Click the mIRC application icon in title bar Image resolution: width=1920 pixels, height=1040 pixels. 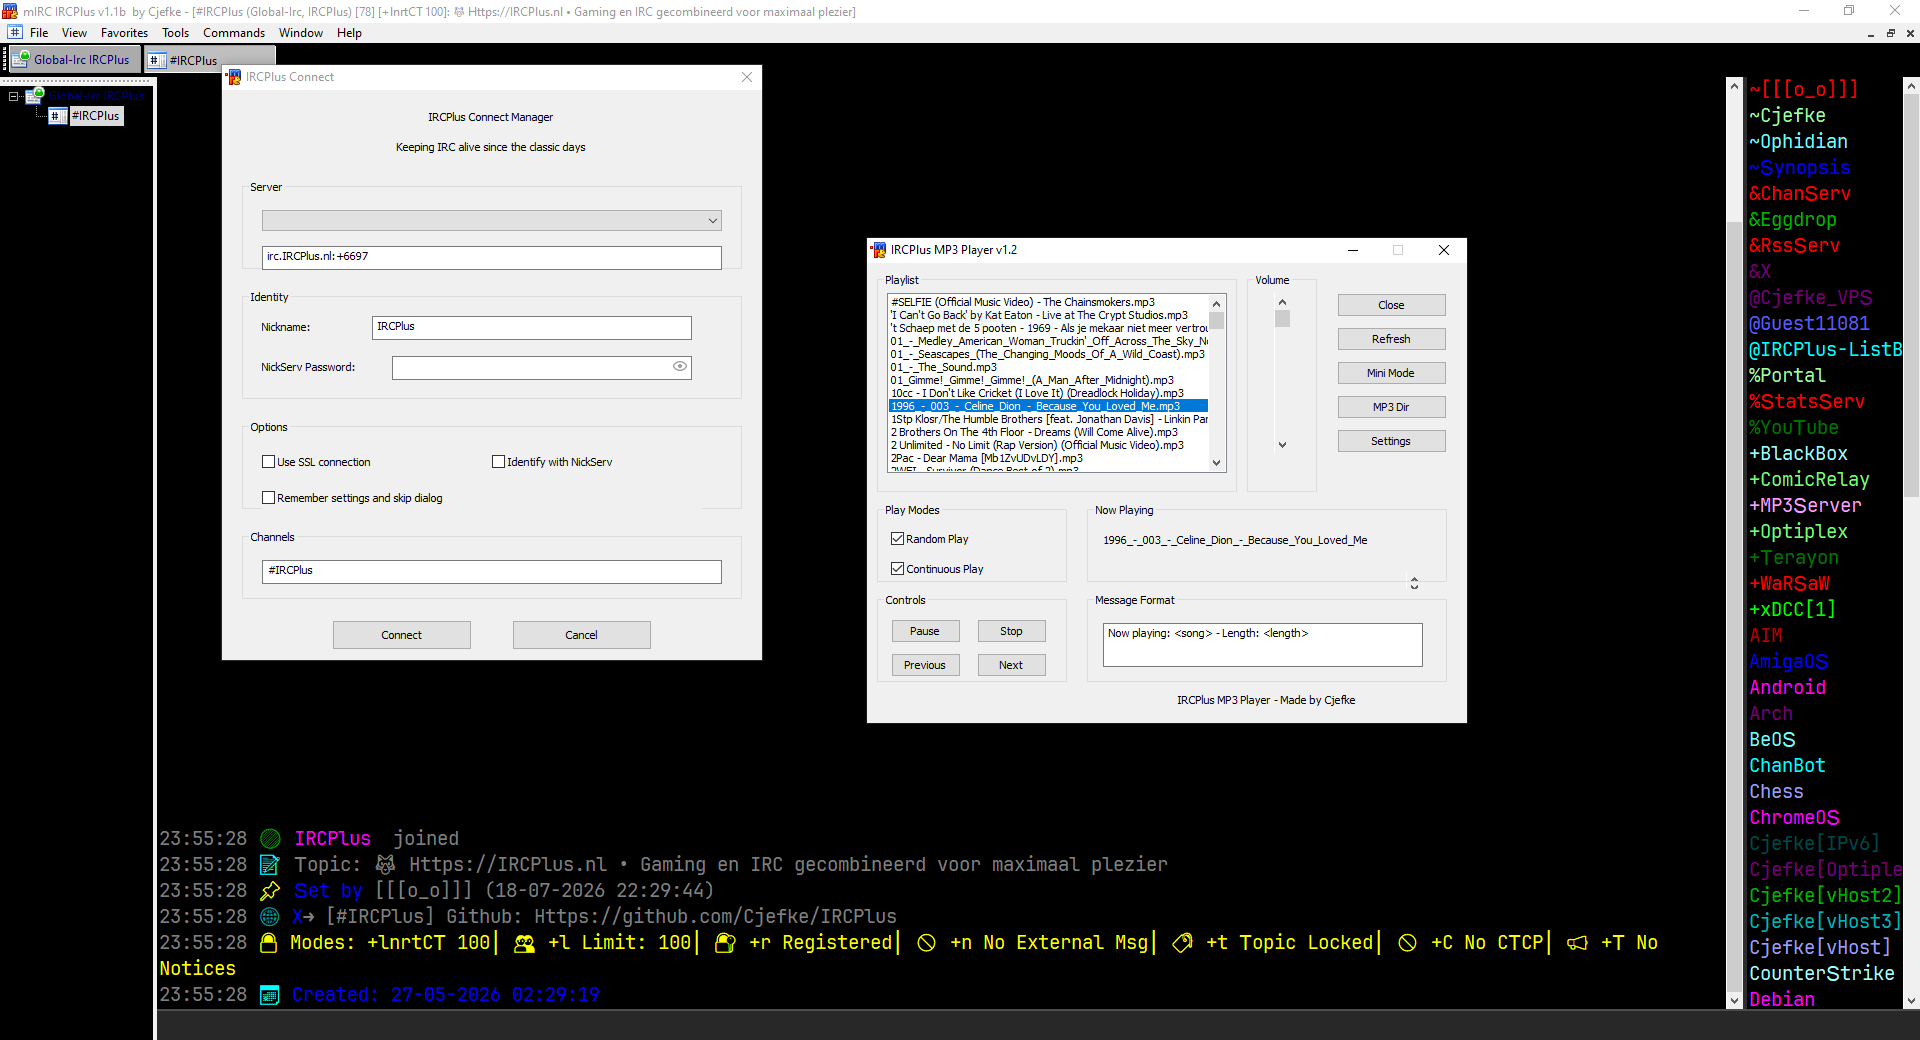10,11
